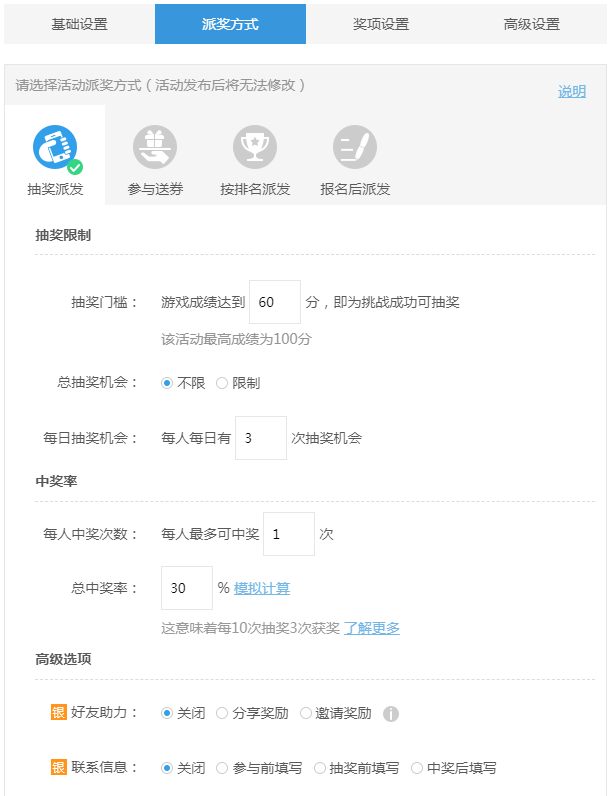Select 抽奖前填写 for 联系信息

click(x=320, y=768)
